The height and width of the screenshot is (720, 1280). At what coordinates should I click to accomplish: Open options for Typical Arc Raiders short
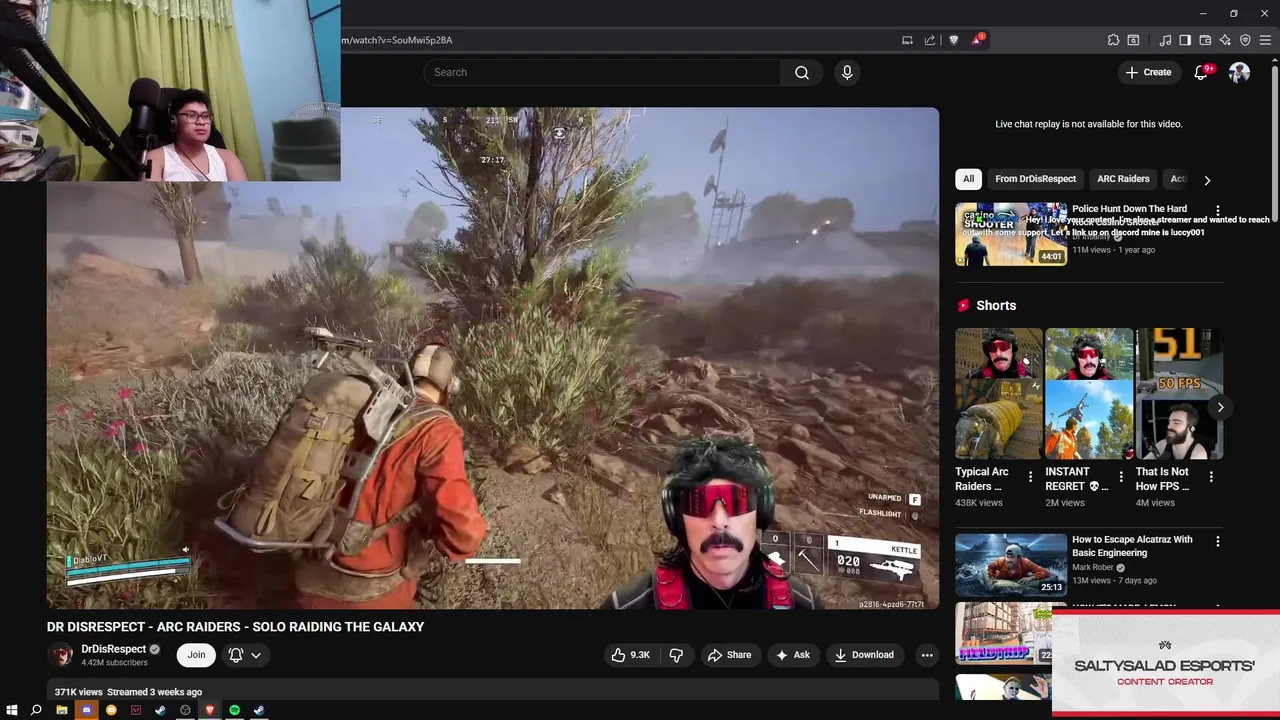[1030, 477]
